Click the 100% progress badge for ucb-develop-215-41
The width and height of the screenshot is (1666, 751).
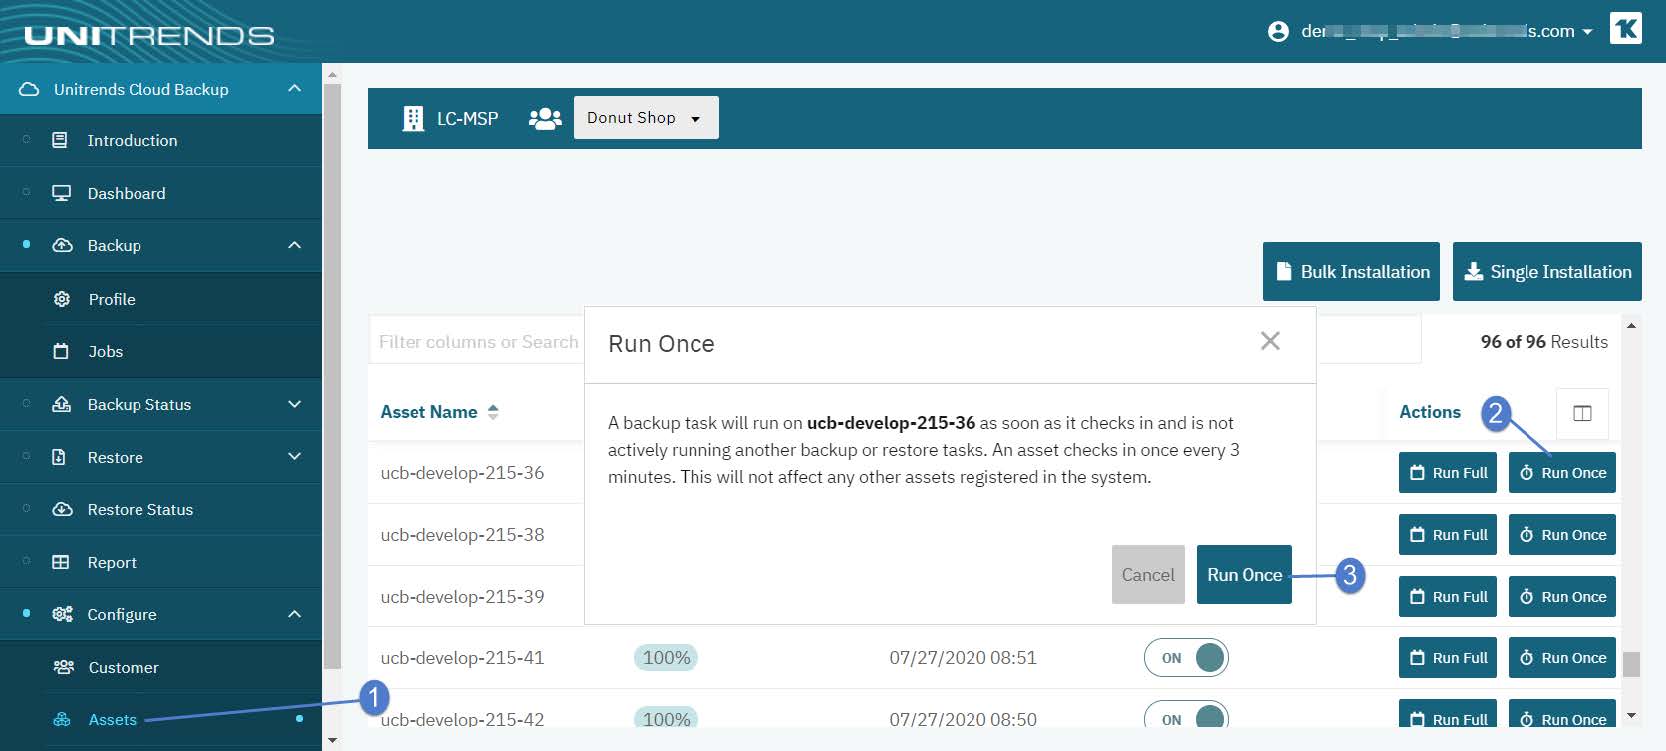point(666,657)
